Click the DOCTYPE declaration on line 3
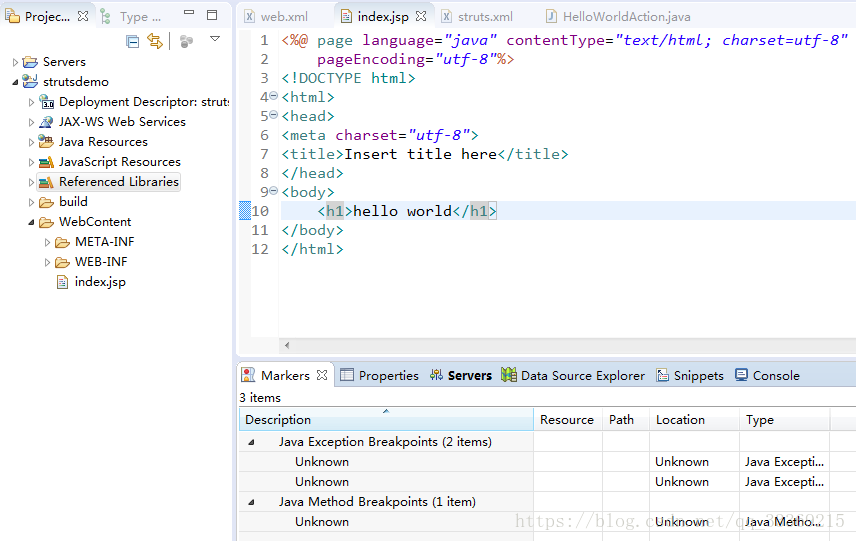The height and width of the screenshot is (541, 856). pyautogui.click(x=348, y=79)
